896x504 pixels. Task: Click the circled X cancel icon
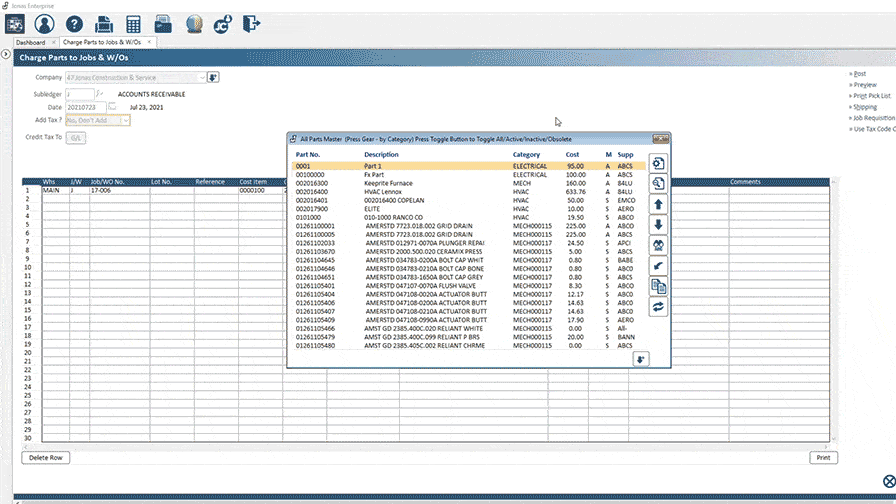(889, 482)
